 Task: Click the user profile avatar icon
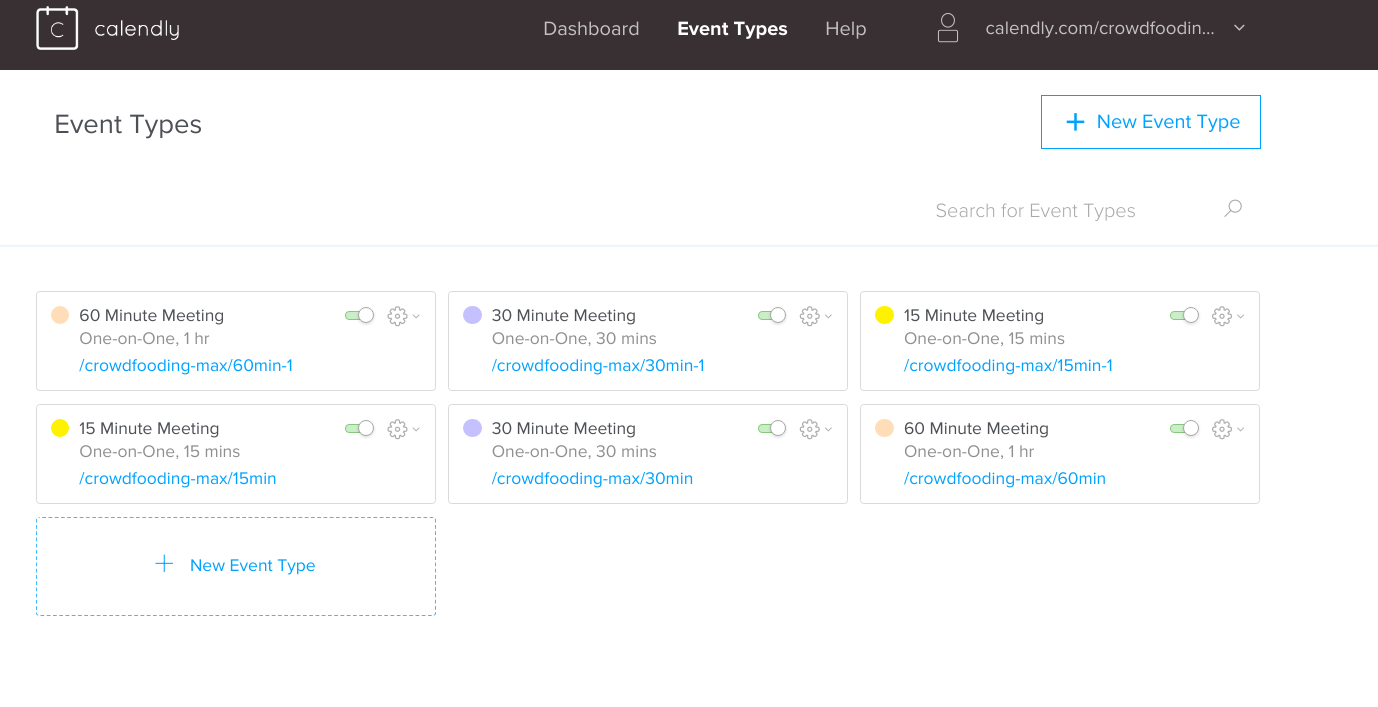click(947, 29)
